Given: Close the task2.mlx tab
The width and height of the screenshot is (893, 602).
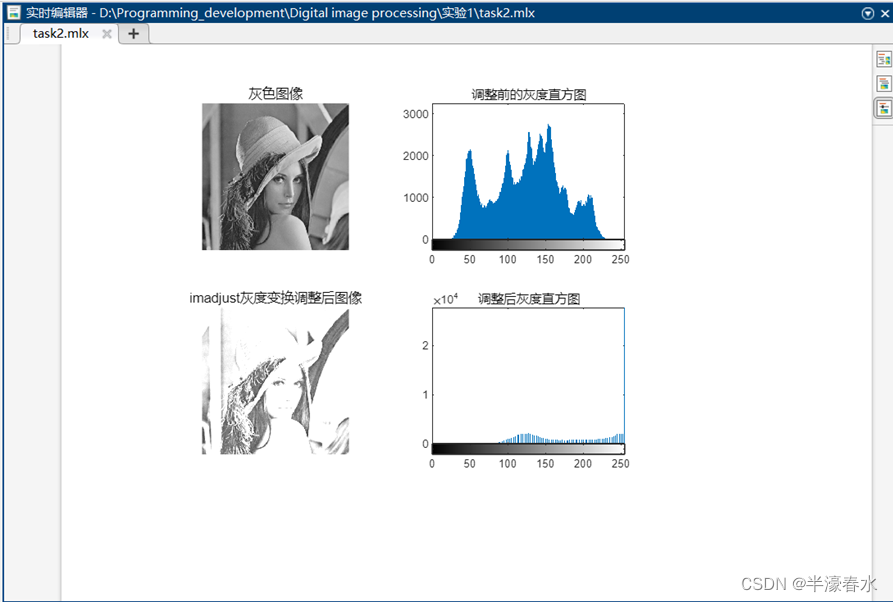Looking at the screenshot, I should click(x=106, y=34).
